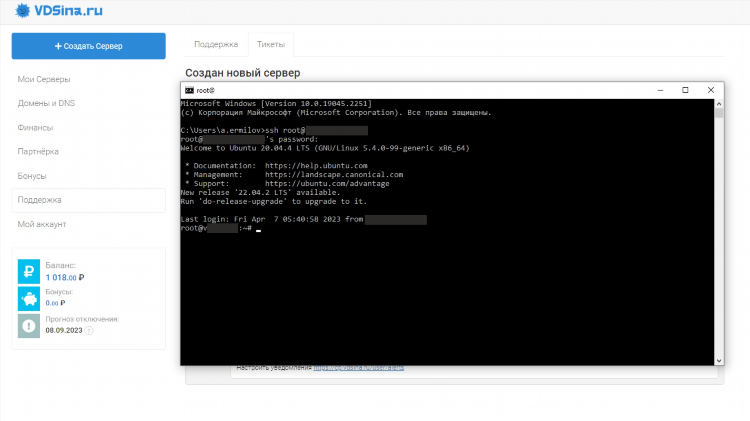Go to Финансы page

(x=35, y=128)
